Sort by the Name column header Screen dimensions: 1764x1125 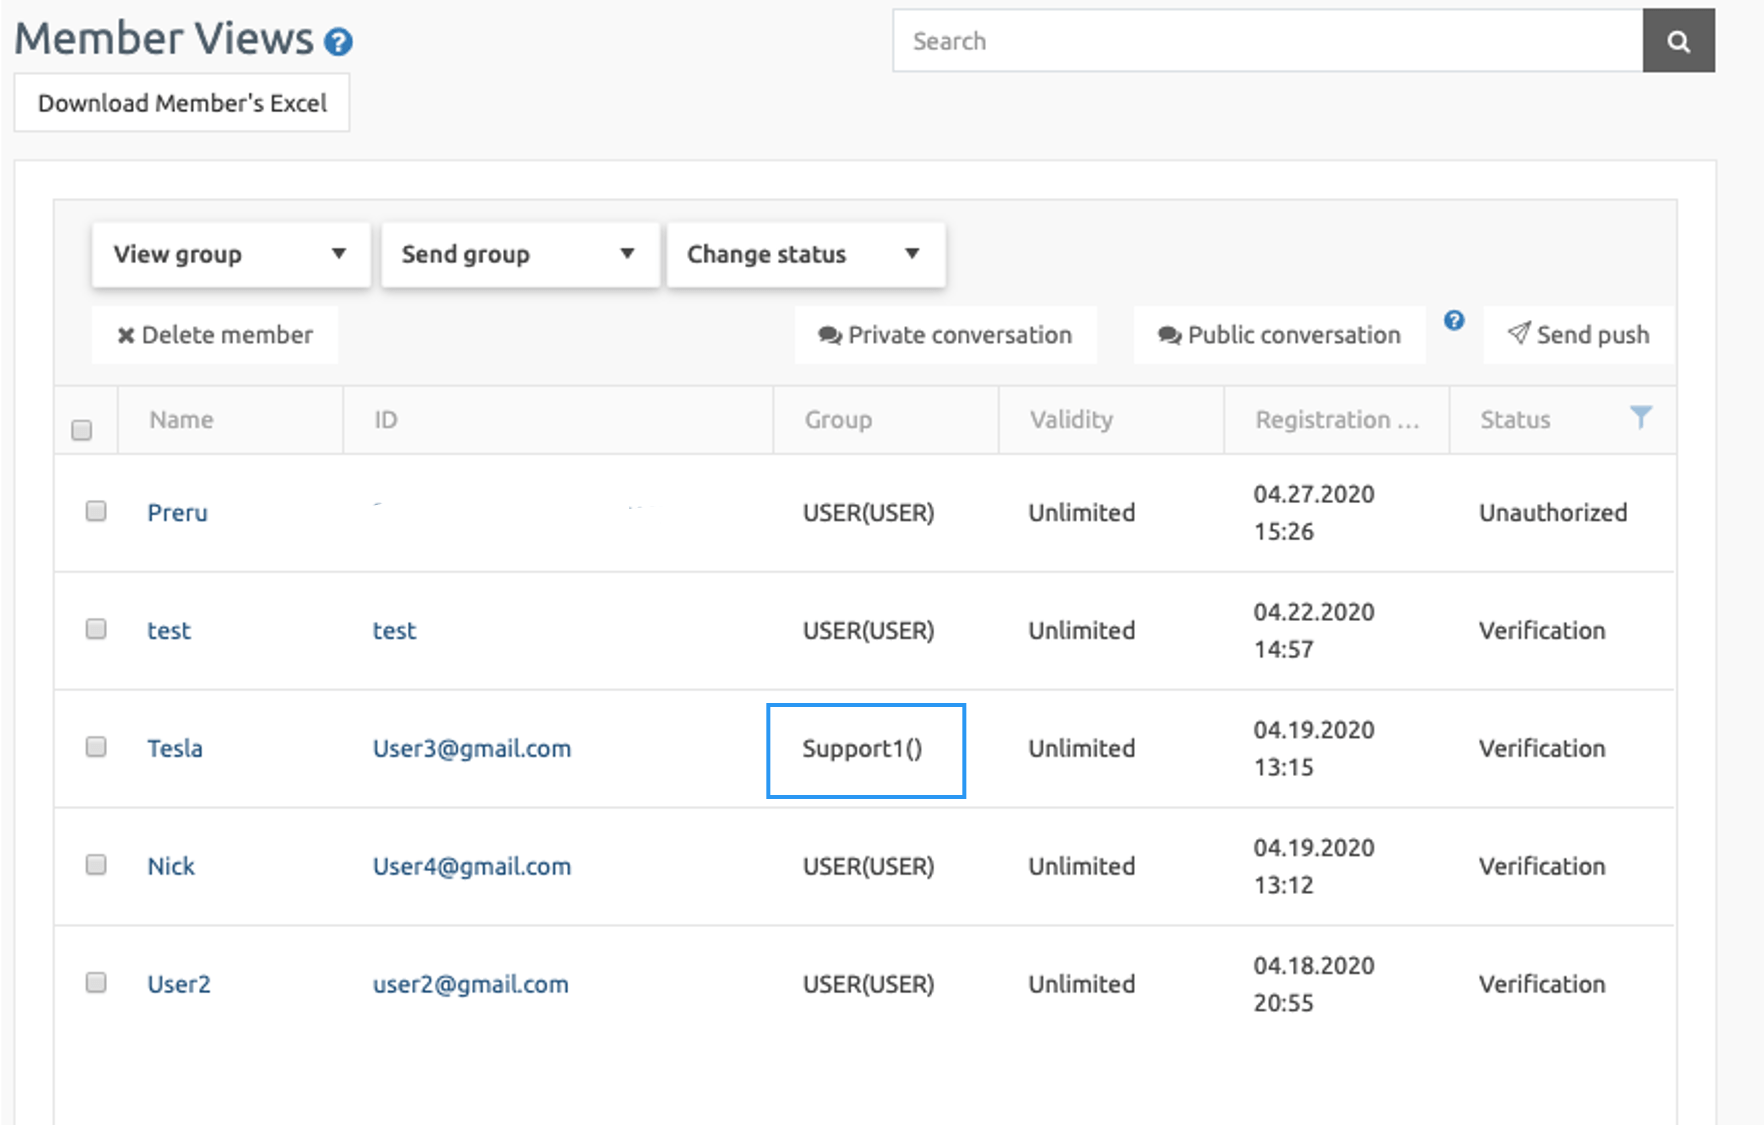(181, 420)
